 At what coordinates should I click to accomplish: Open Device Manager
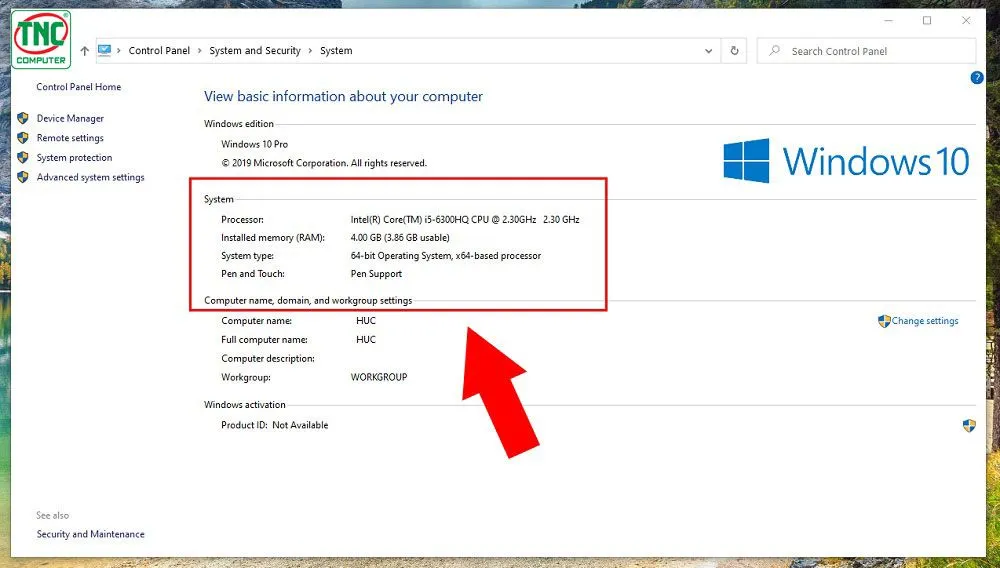point(70,119)
